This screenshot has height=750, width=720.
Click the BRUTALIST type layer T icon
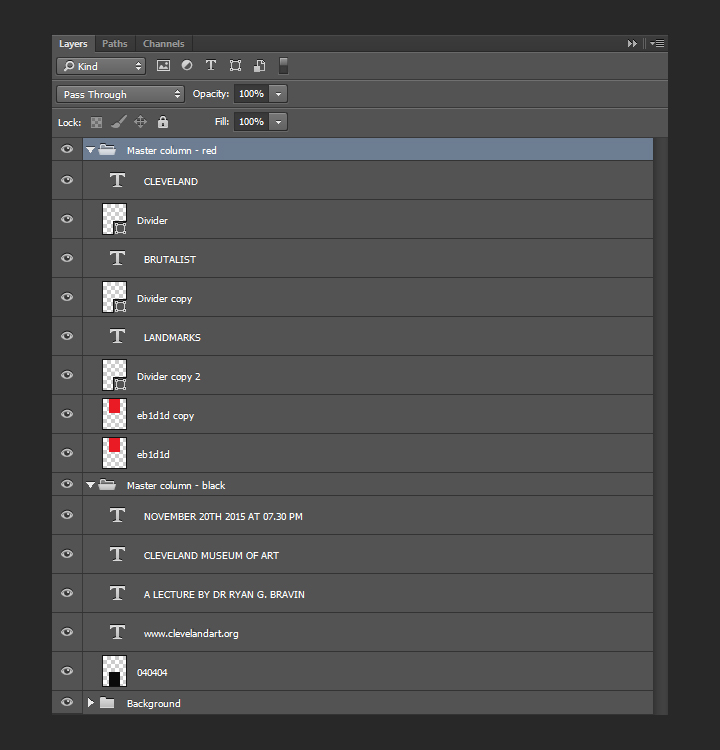click(x=117, y=258)
